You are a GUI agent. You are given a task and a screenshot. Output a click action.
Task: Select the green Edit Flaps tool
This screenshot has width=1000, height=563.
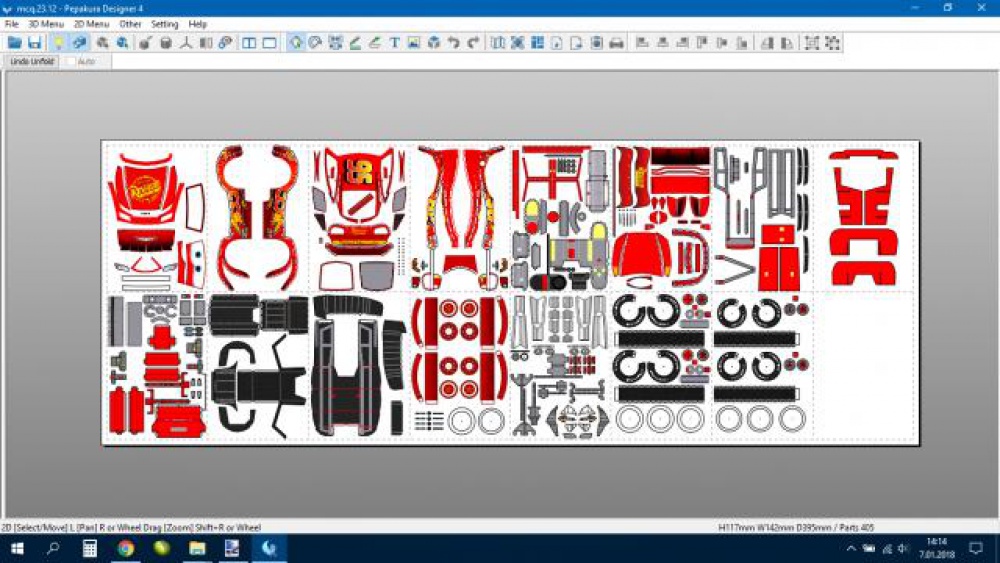tap(355, 43)
